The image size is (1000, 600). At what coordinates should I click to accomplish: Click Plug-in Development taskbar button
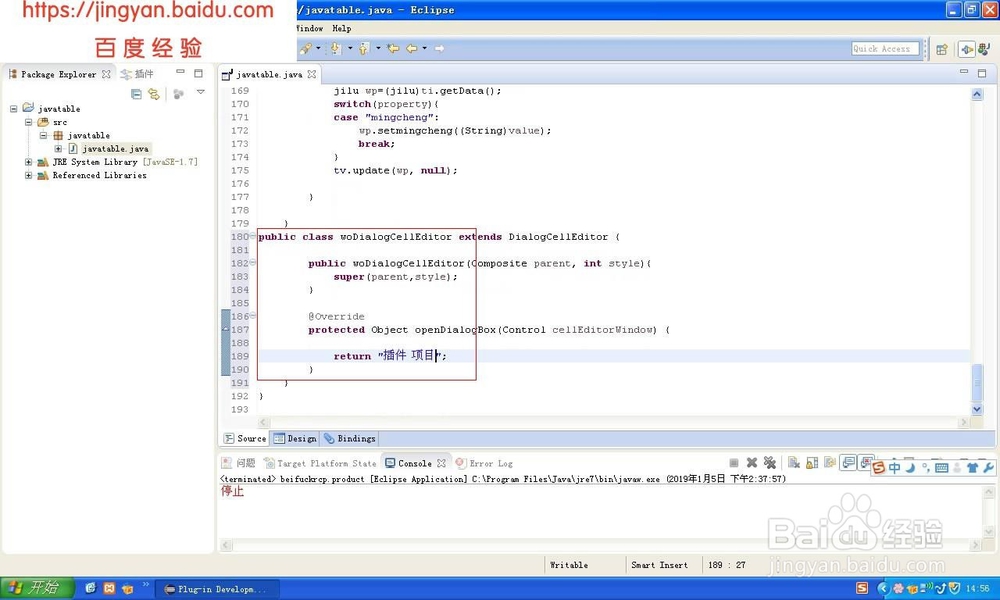tap(215, 589)
